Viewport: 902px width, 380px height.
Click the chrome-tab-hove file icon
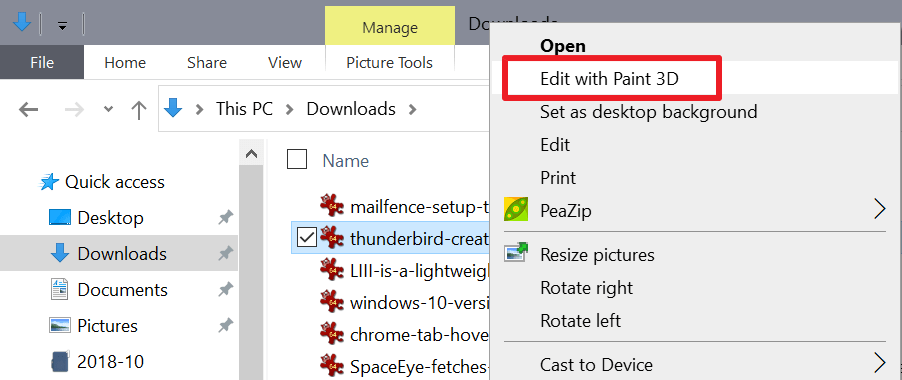tap(332, 332)
